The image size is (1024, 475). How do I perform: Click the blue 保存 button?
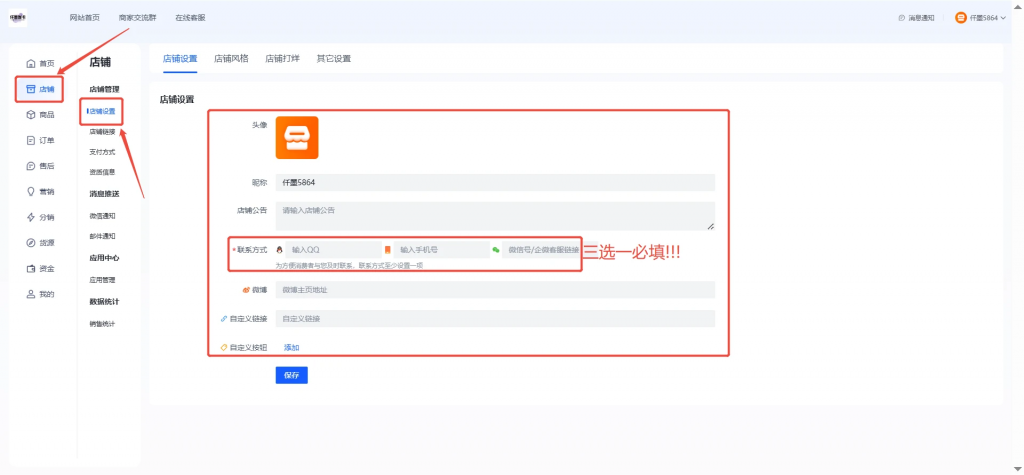291,375
